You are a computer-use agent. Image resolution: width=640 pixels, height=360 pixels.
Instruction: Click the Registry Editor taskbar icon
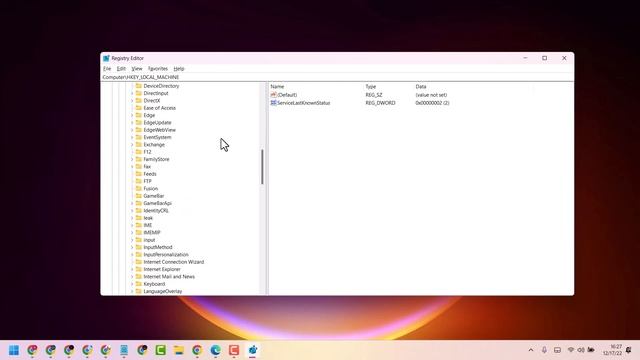253,350
